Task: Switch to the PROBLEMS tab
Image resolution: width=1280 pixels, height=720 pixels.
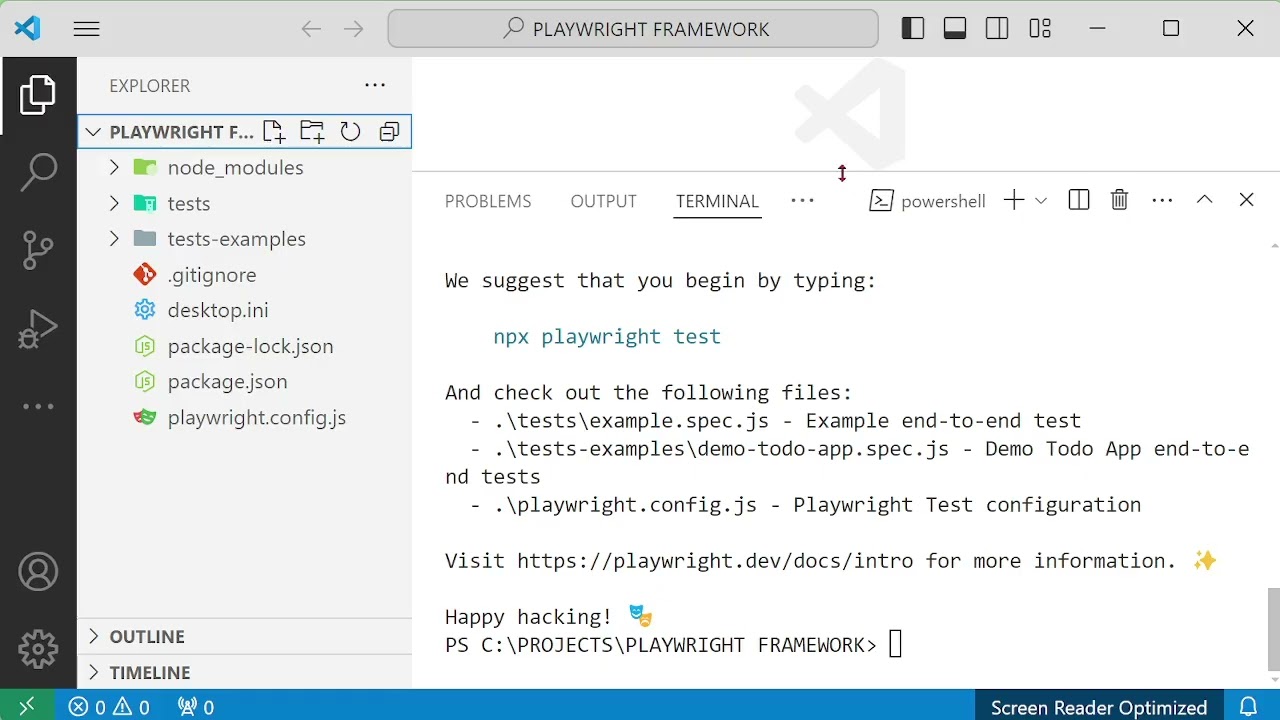Action: [488, 201]
